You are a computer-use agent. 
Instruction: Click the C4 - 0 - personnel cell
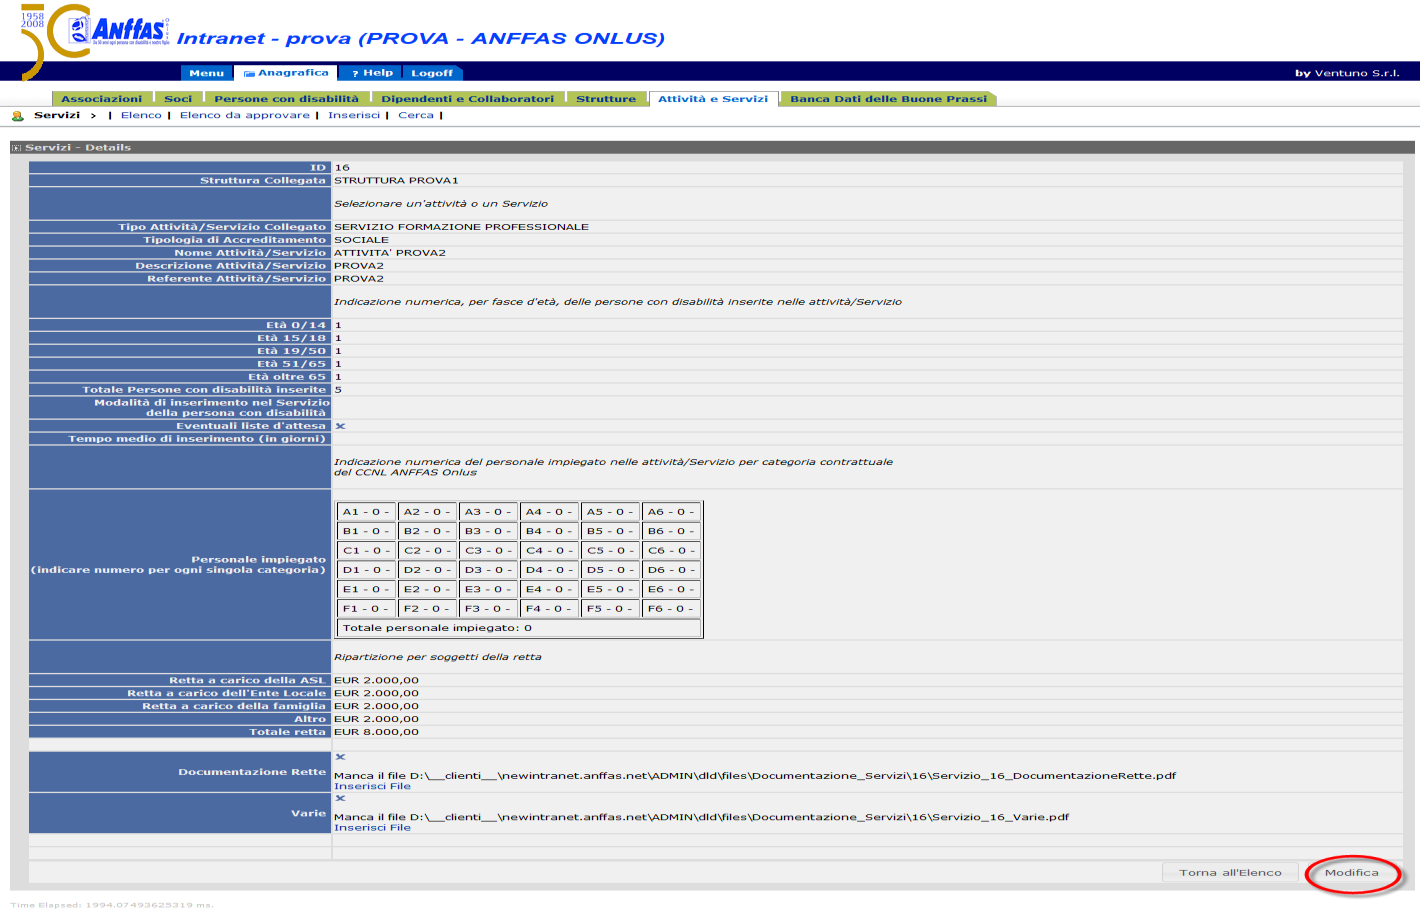[x=549, y=550]
